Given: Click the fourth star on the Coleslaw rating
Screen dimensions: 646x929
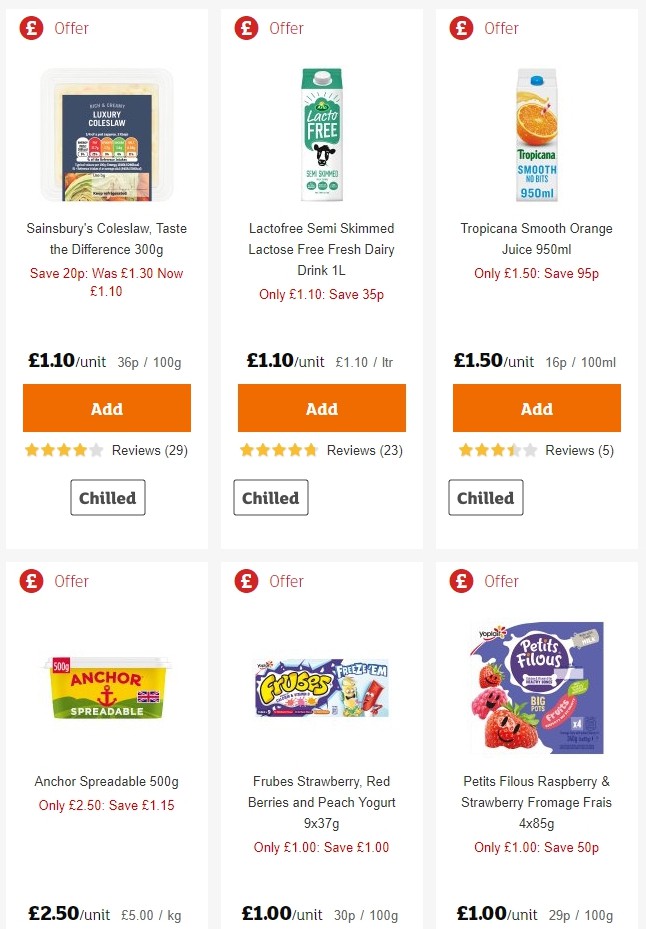Looking at the screenshot, I should pyautogui.click(x=78, y=450).
